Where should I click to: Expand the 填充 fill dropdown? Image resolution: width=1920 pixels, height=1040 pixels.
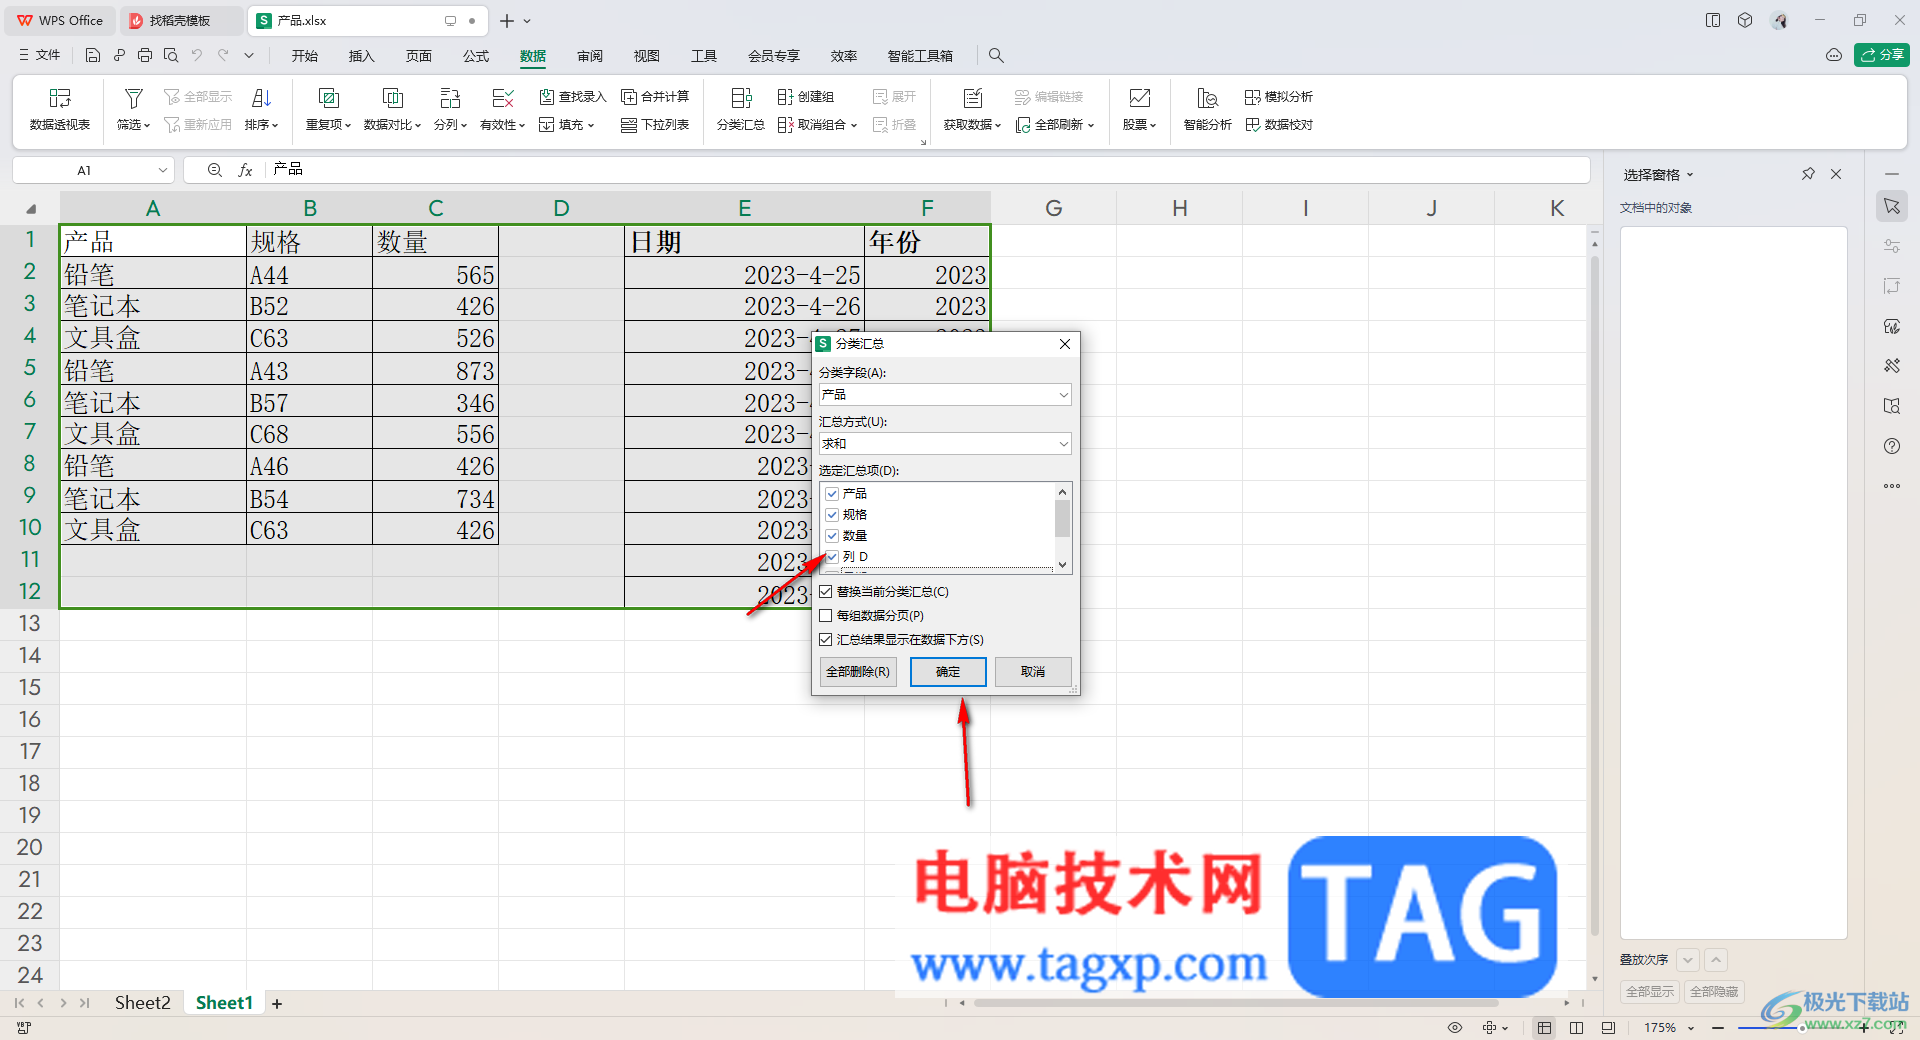coord(591,126)
